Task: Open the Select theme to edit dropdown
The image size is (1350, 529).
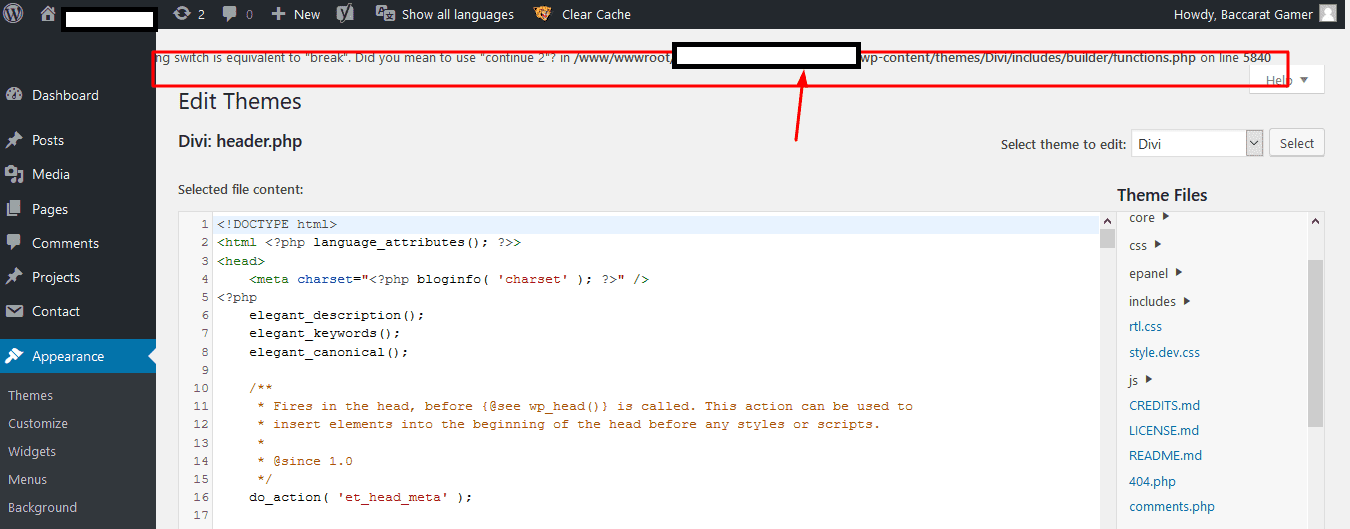Action: pos(1197,143)
